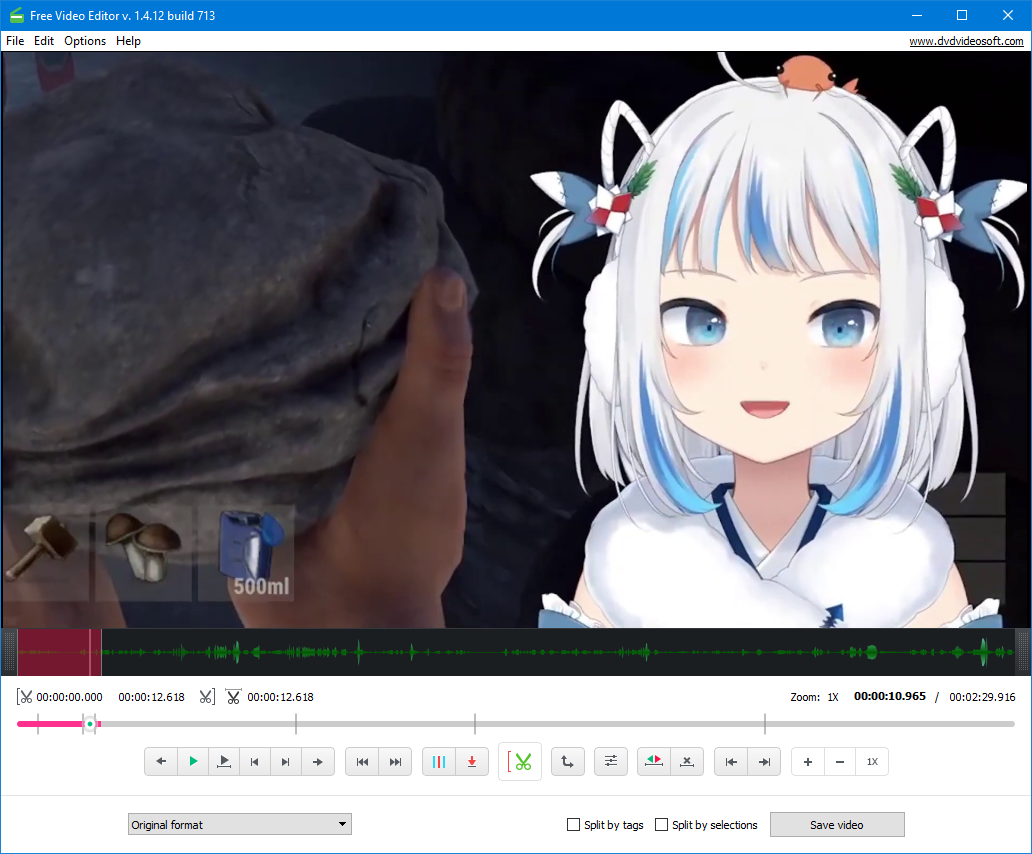Open the Options menu
The height and width of the screenshot is (854, 1032).
point(85,41)
